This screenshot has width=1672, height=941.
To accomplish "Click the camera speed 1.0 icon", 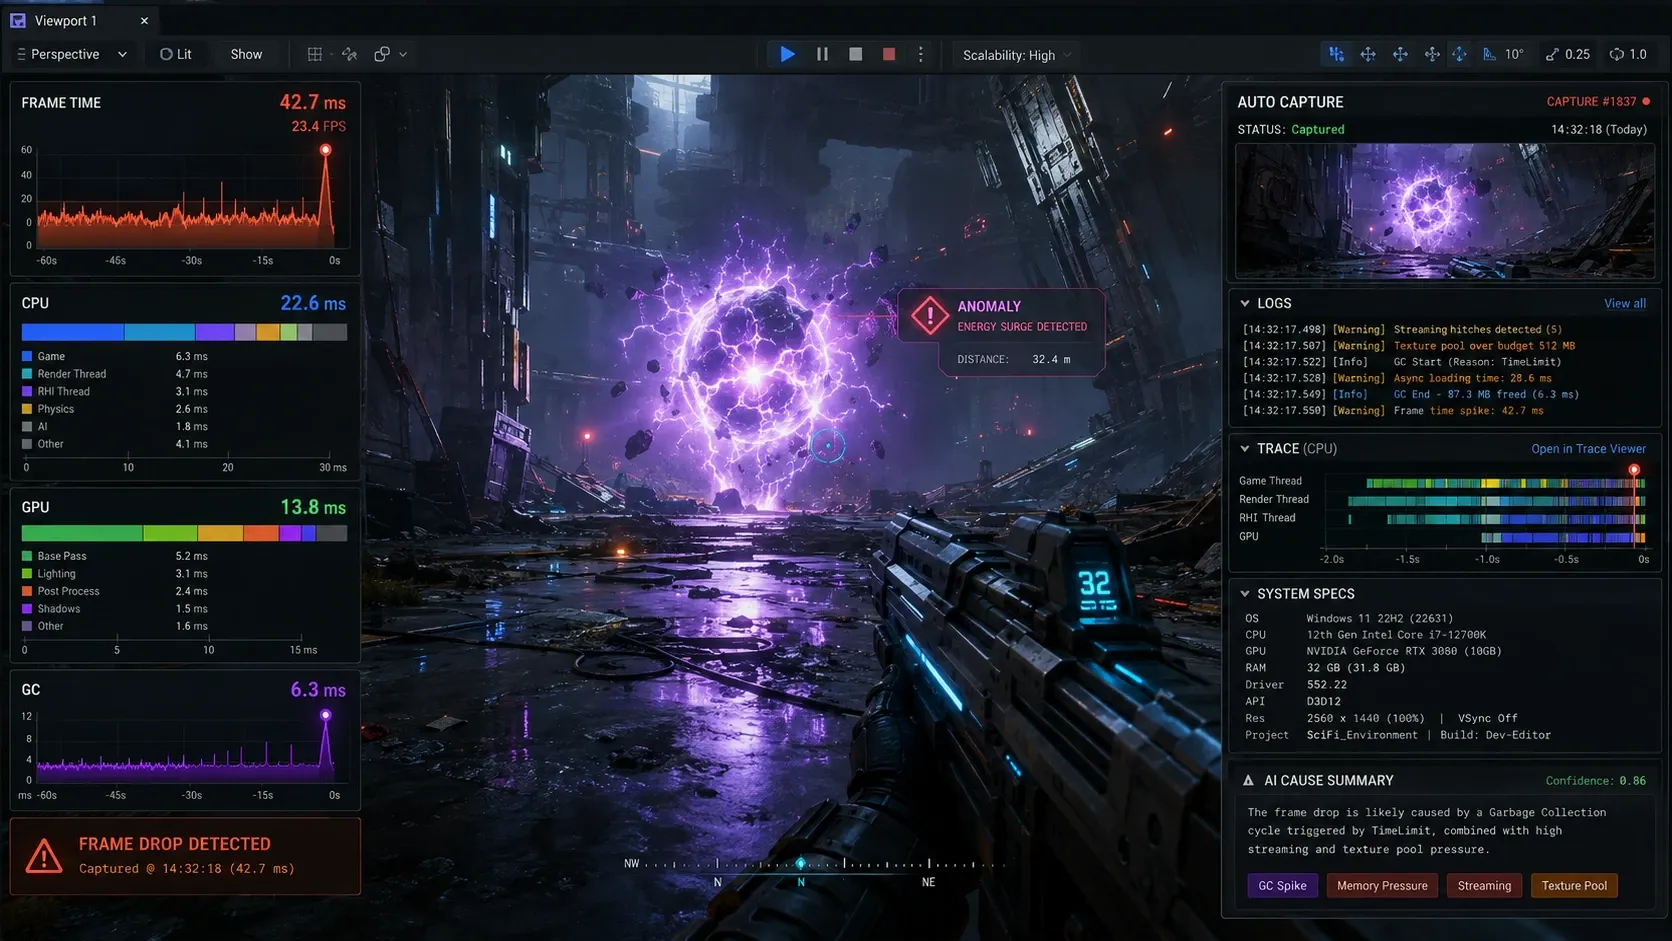I will tap(1617, 54).
